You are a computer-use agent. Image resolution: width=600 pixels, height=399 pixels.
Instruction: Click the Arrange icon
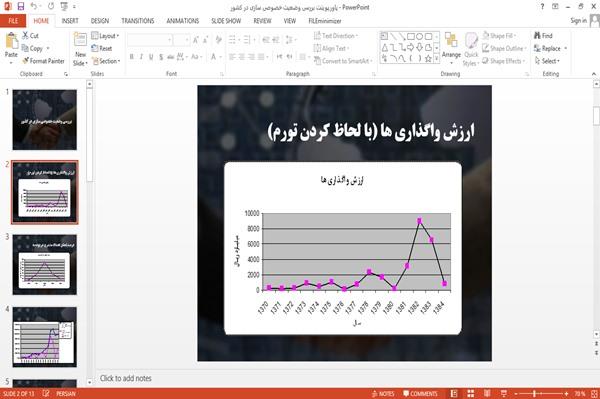click(x=451, y=41)
